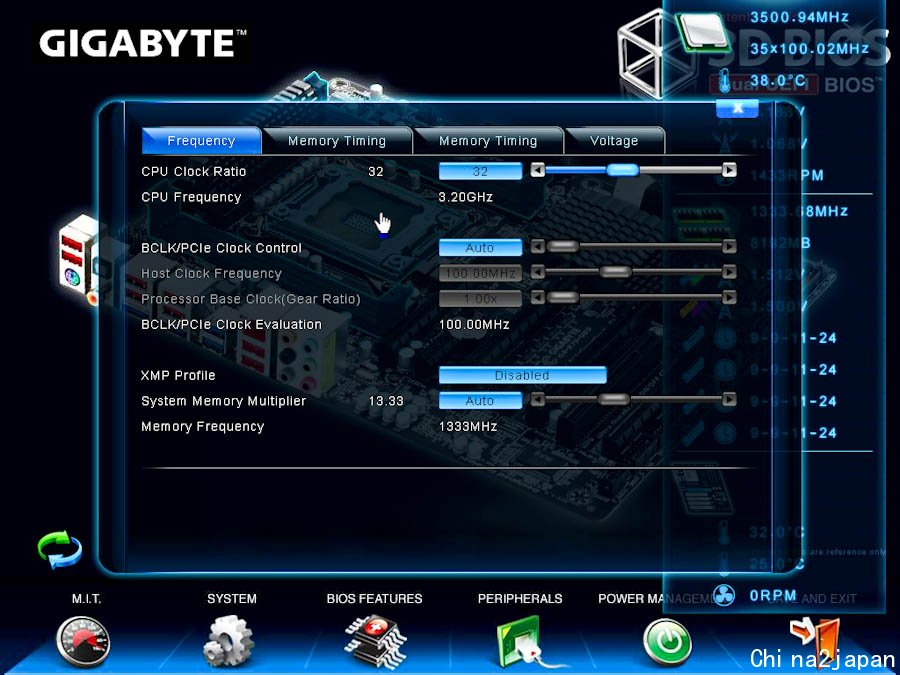Screen dimensions: 900x675
Task: Click the 35x100.02MHz readout in status panel
Action: [x=809, y=49]
